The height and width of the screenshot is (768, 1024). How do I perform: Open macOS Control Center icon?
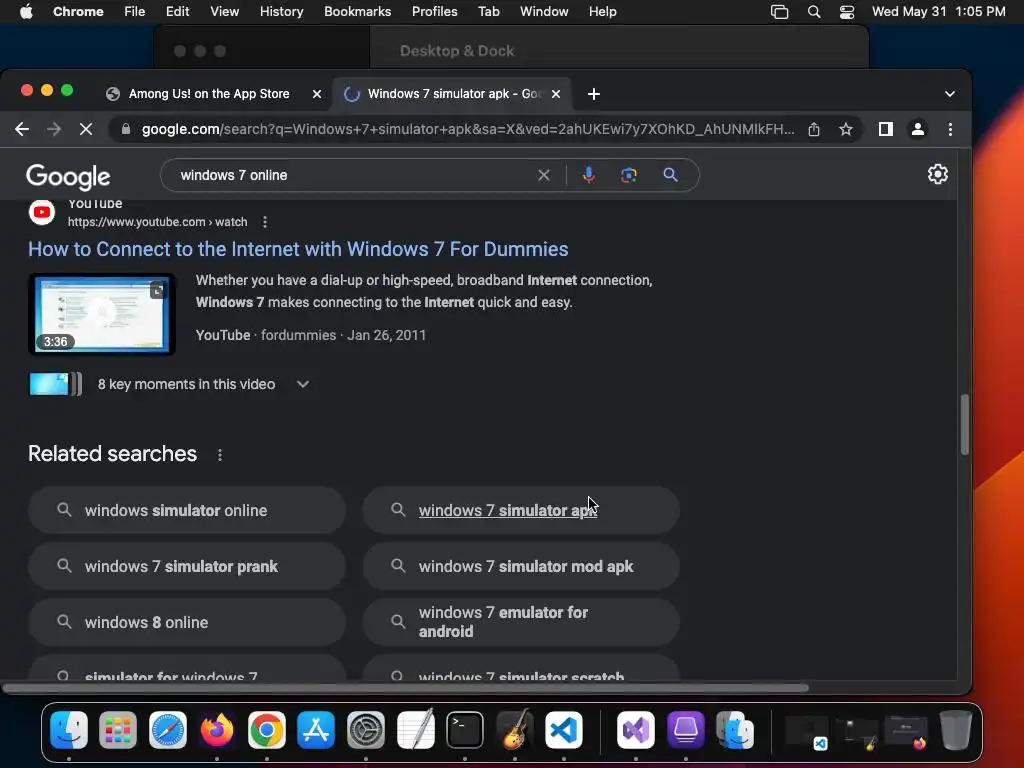click(x=846, y=12)
